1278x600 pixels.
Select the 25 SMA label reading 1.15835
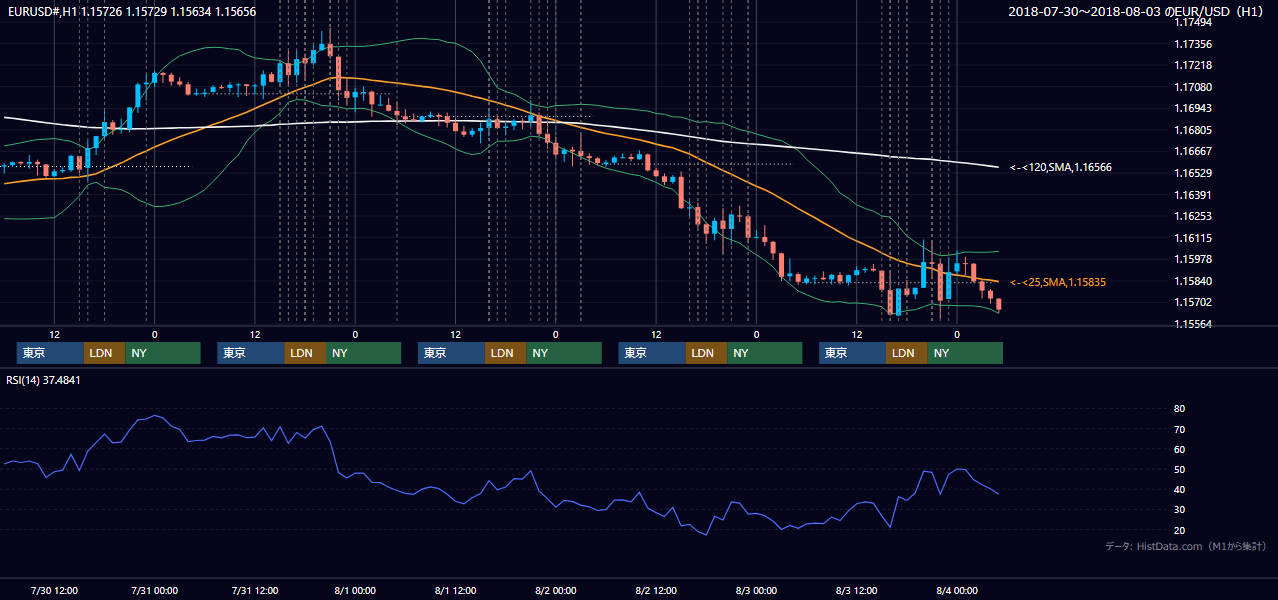pos(1058,283)
